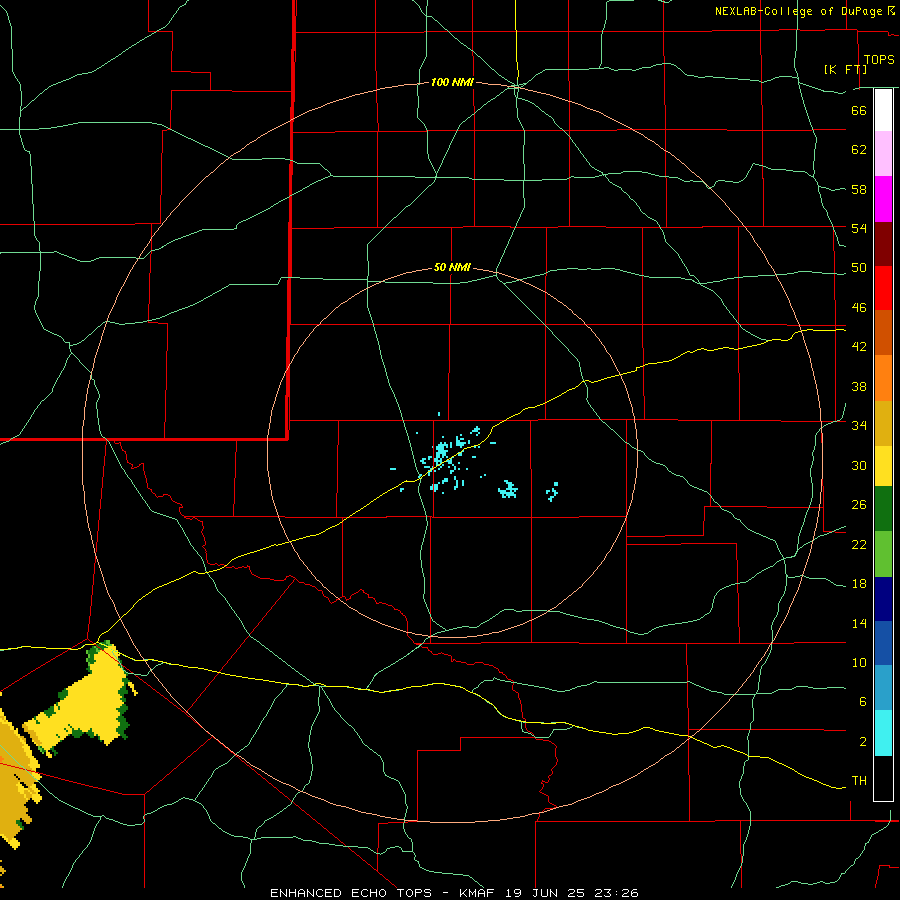This screenshot has height=900, width=900.
Task: Click the magenta 58 kft legend swatch
Action: click(x=883, y=199)
